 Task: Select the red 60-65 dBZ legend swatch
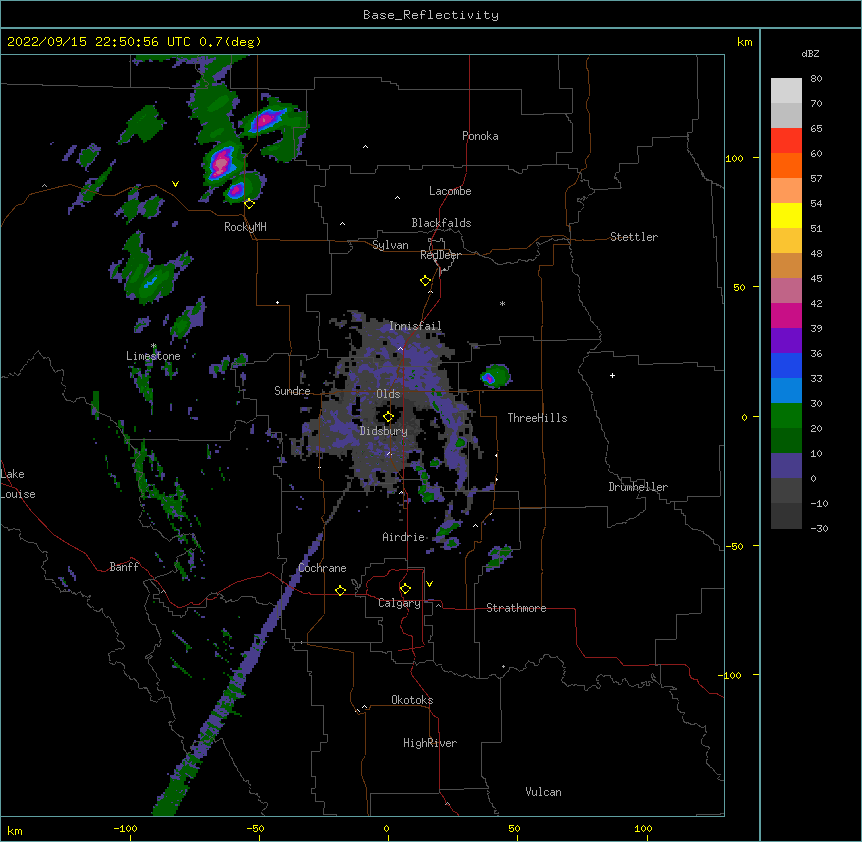click(786, 140)
